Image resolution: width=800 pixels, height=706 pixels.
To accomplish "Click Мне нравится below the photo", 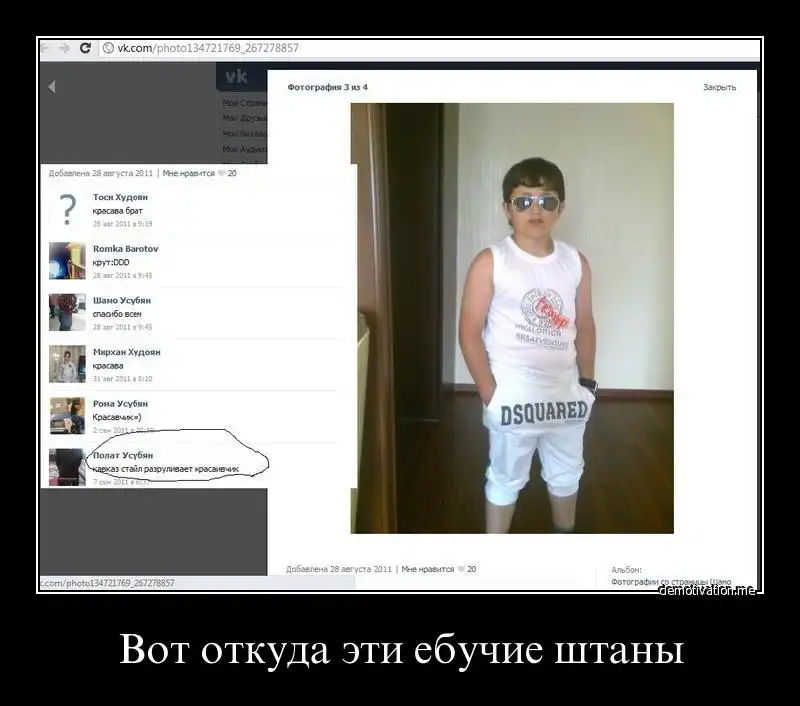I will pos(427,569).
